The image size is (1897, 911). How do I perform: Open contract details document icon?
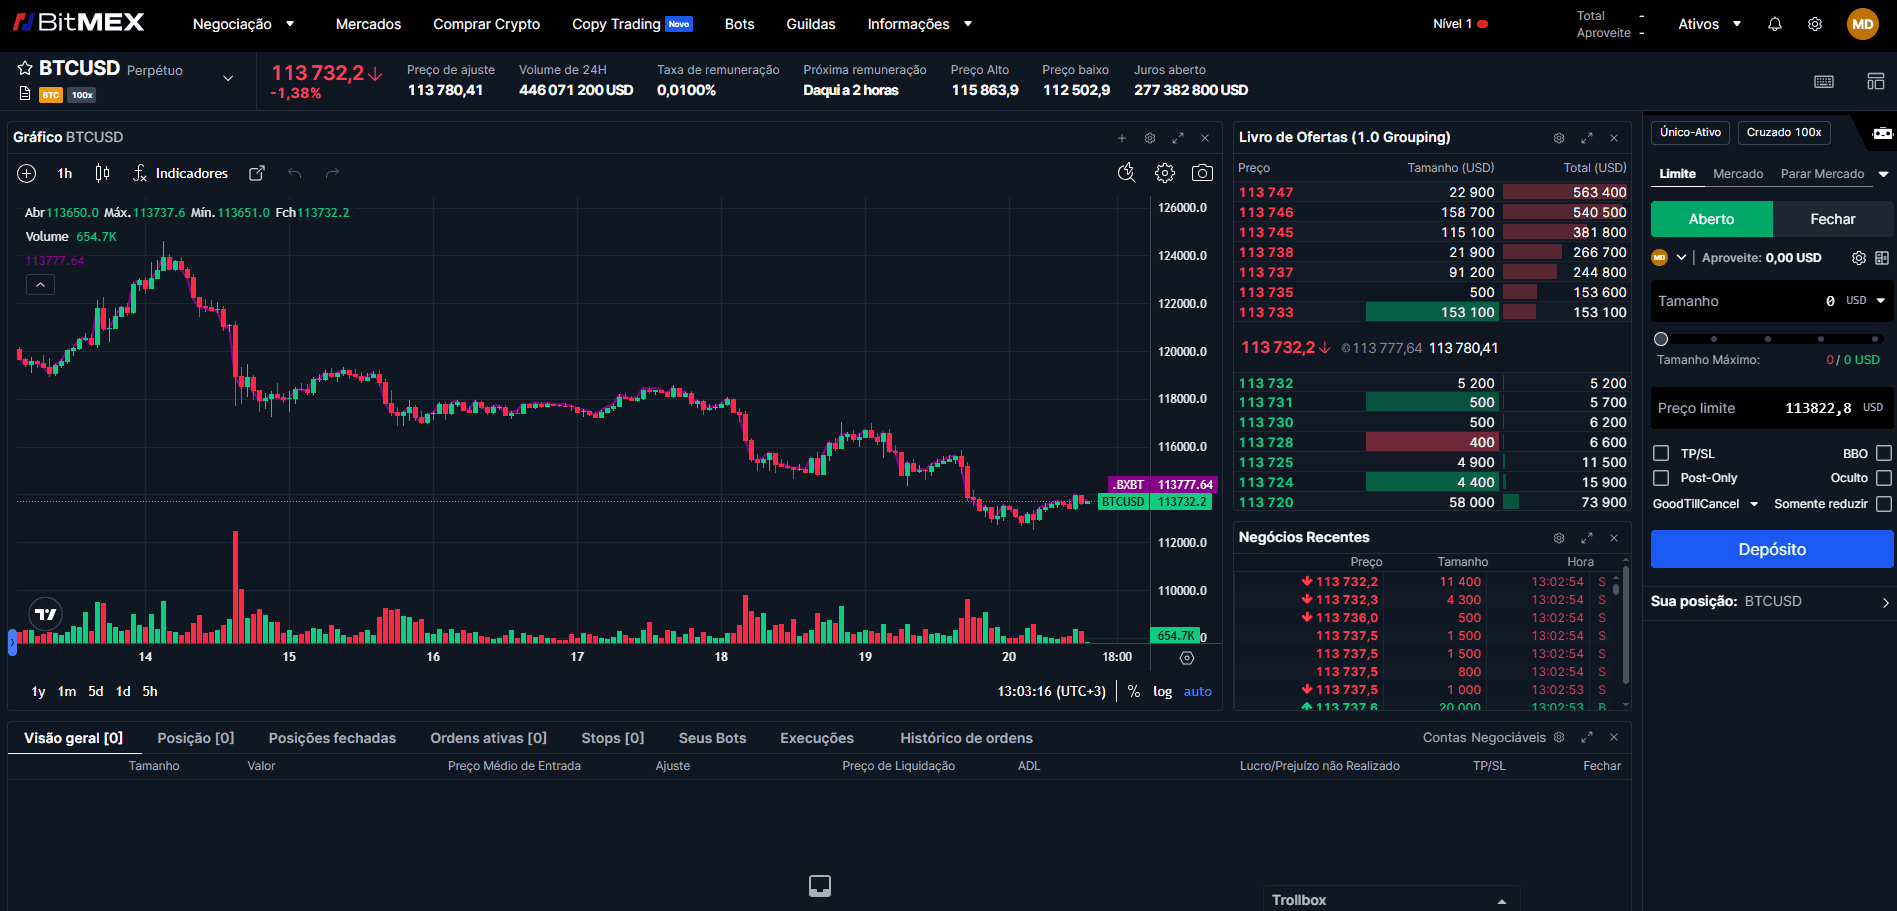(x=25, y=94)
